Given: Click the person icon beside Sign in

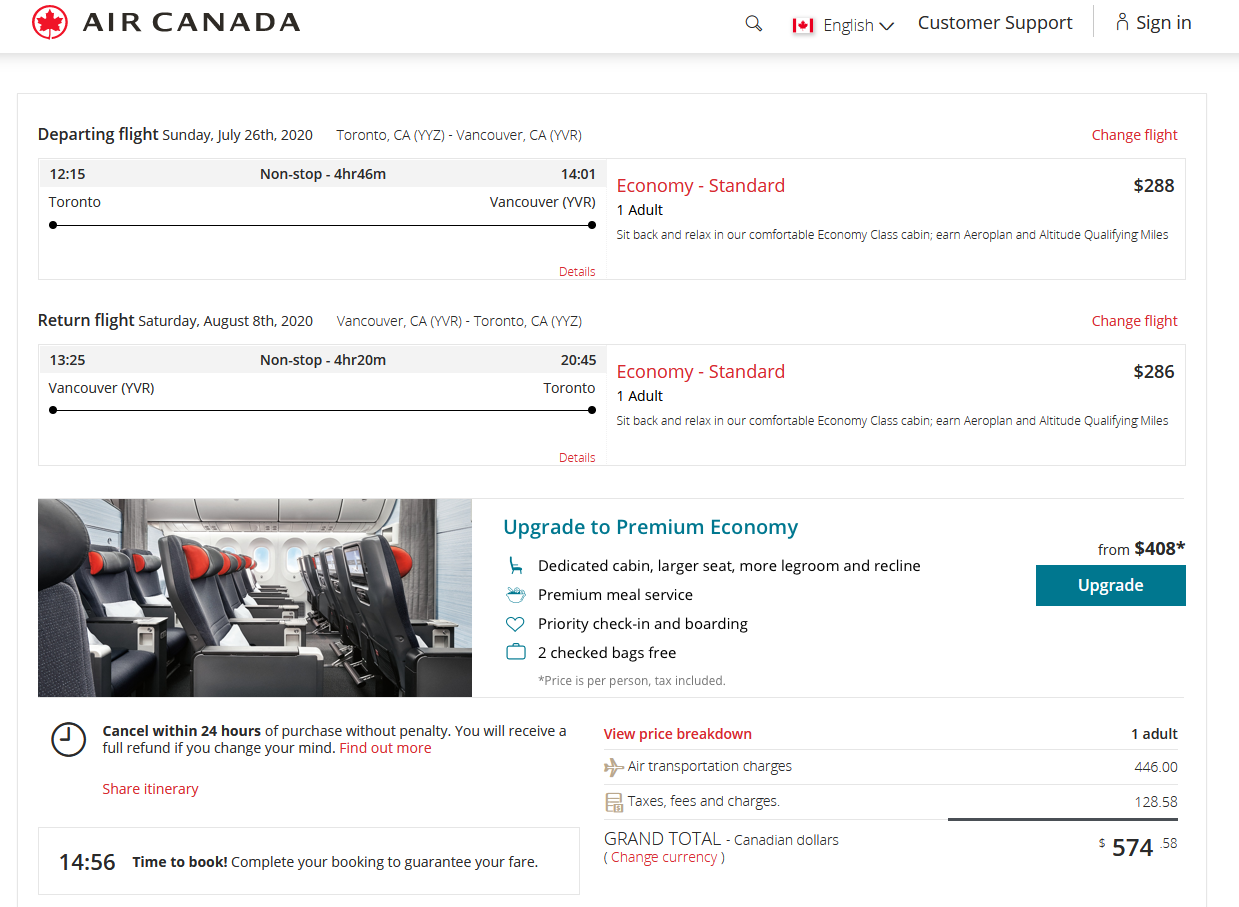Looking at the screenshot, I should point(1122,22).
